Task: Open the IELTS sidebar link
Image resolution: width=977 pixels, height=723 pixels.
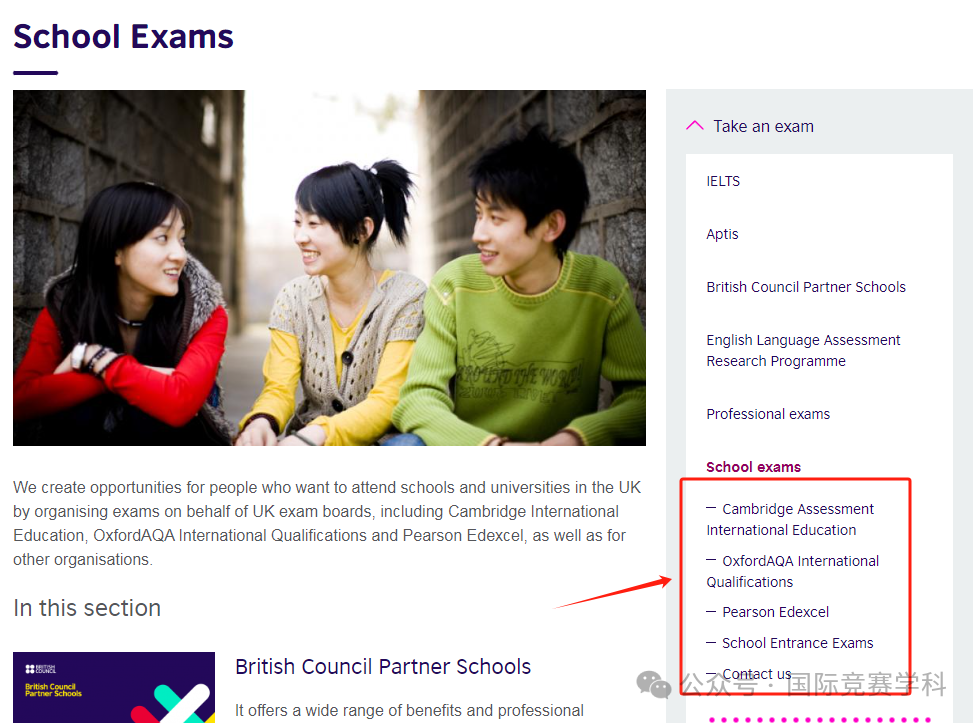Action: 723,181
